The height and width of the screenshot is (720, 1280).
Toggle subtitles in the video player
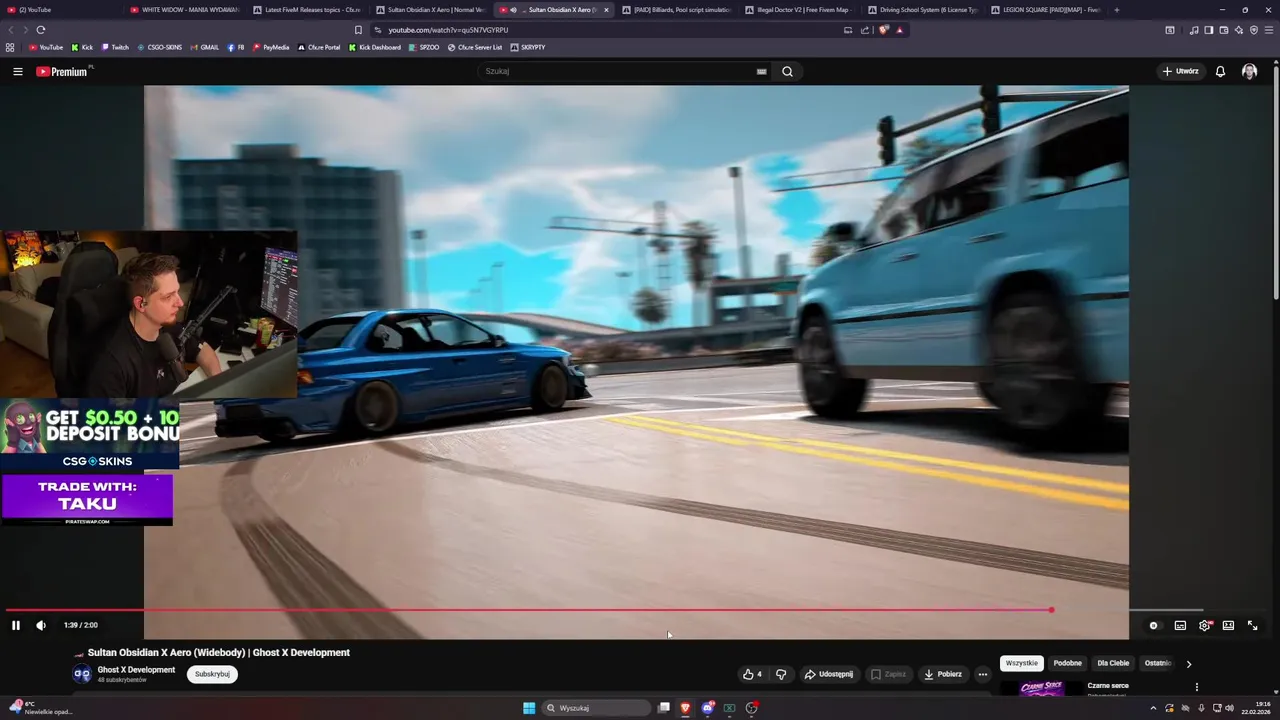pos(1180,625)
